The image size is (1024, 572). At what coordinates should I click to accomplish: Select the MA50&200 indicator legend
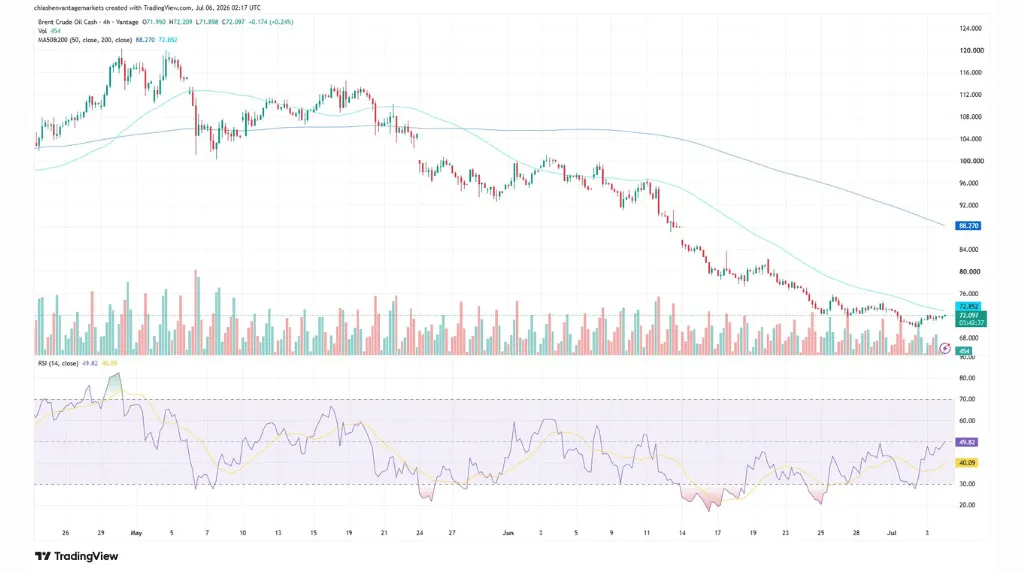[108, 40]
